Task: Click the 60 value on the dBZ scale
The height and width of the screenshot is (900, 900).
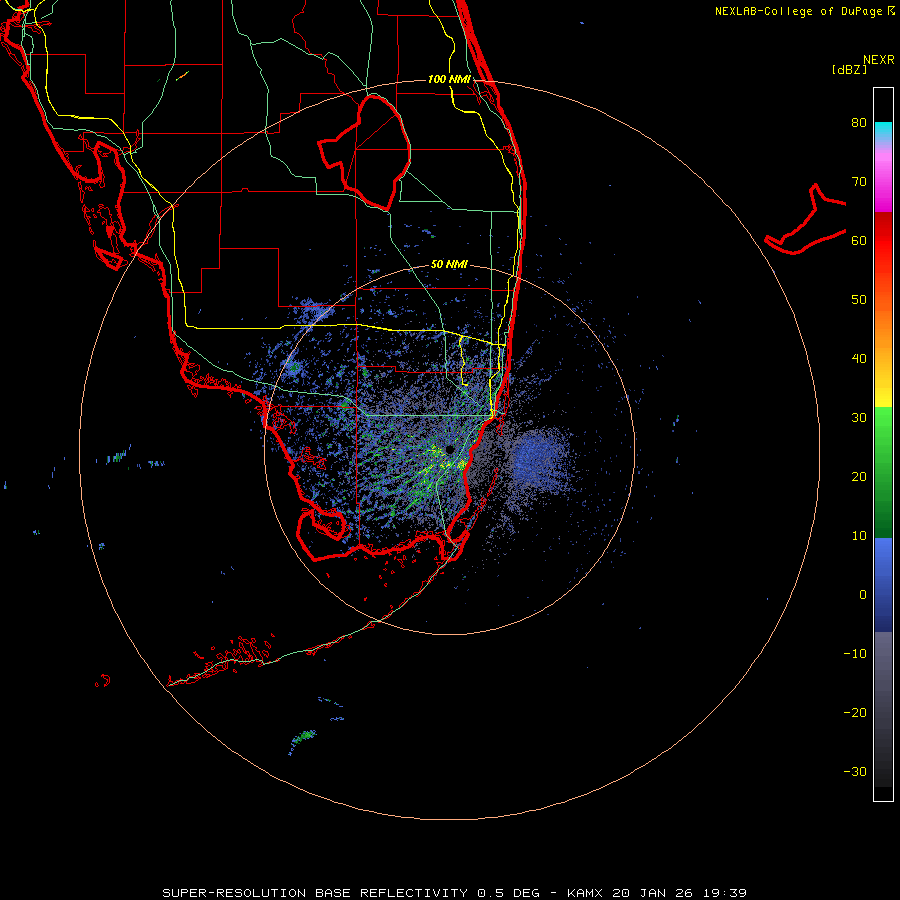Action: pos(859,240)
